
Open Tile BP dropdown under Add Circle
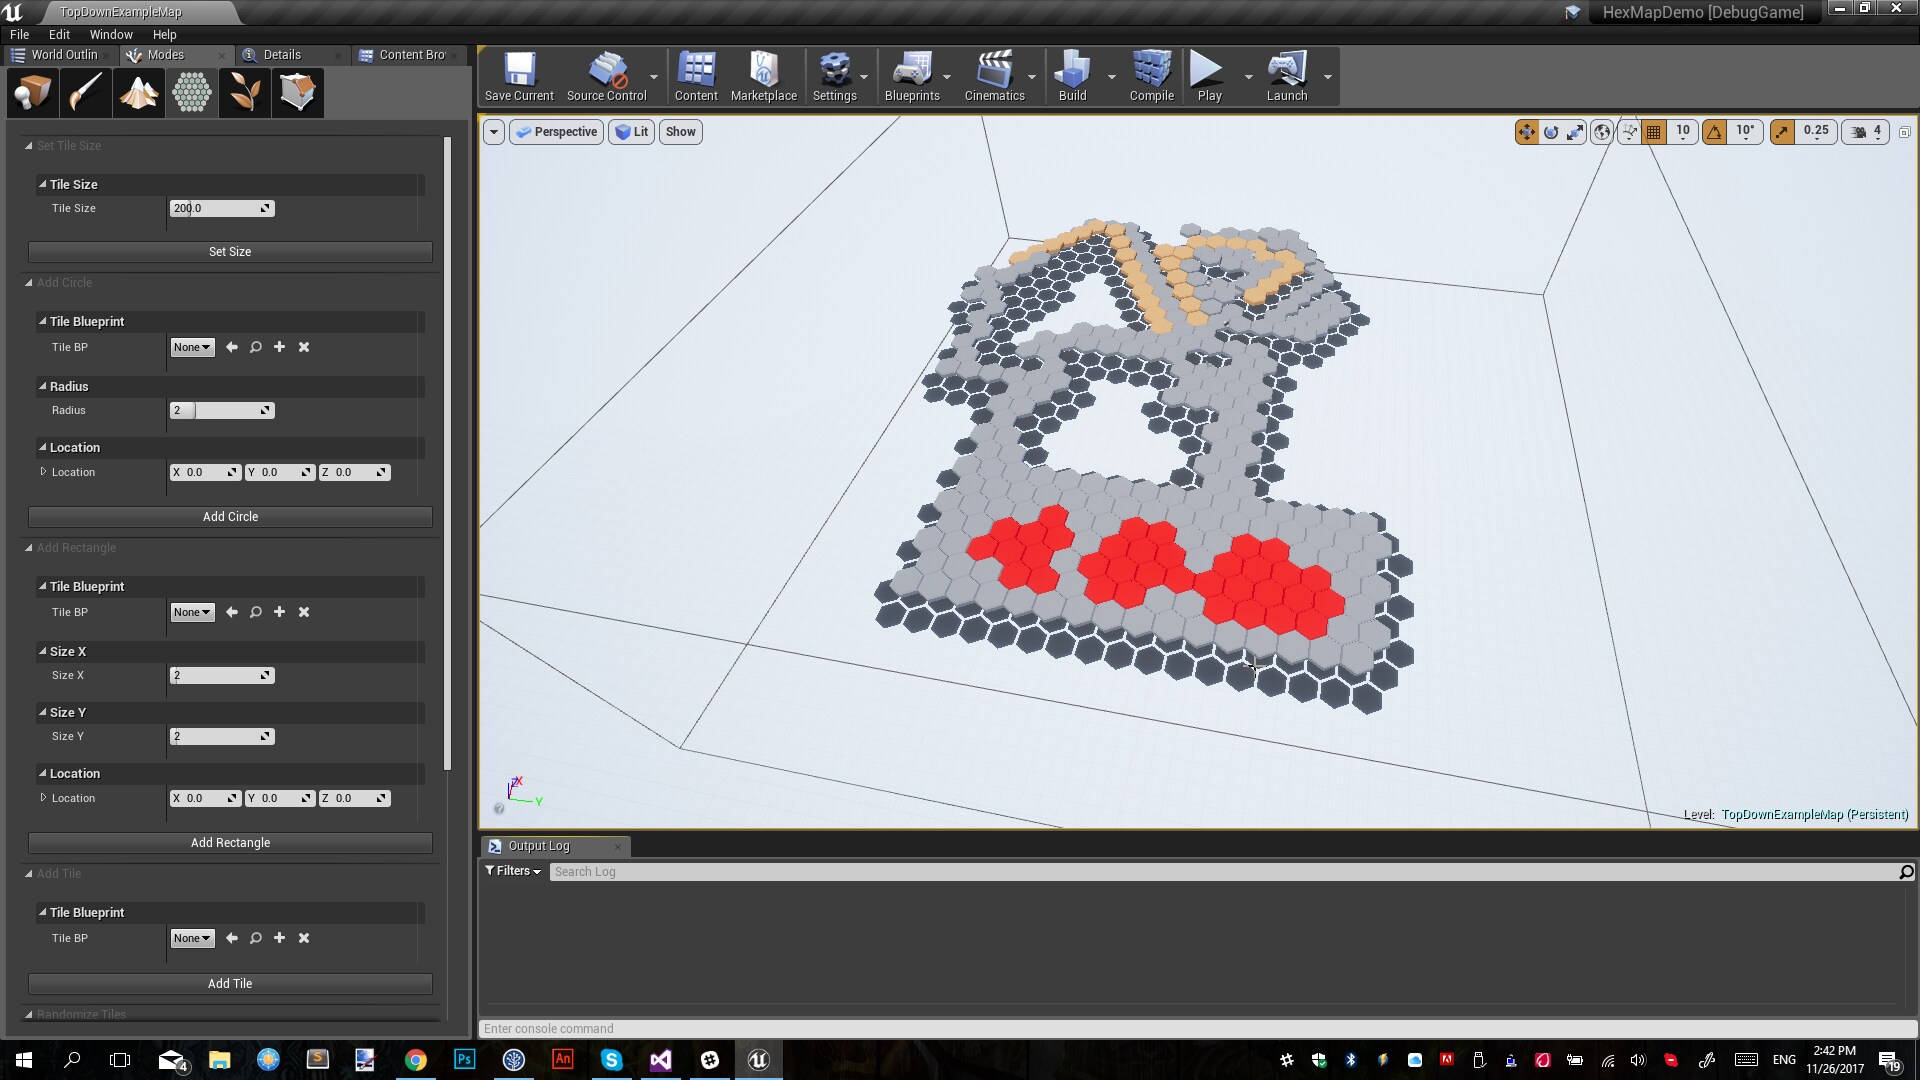click(192, 347)
